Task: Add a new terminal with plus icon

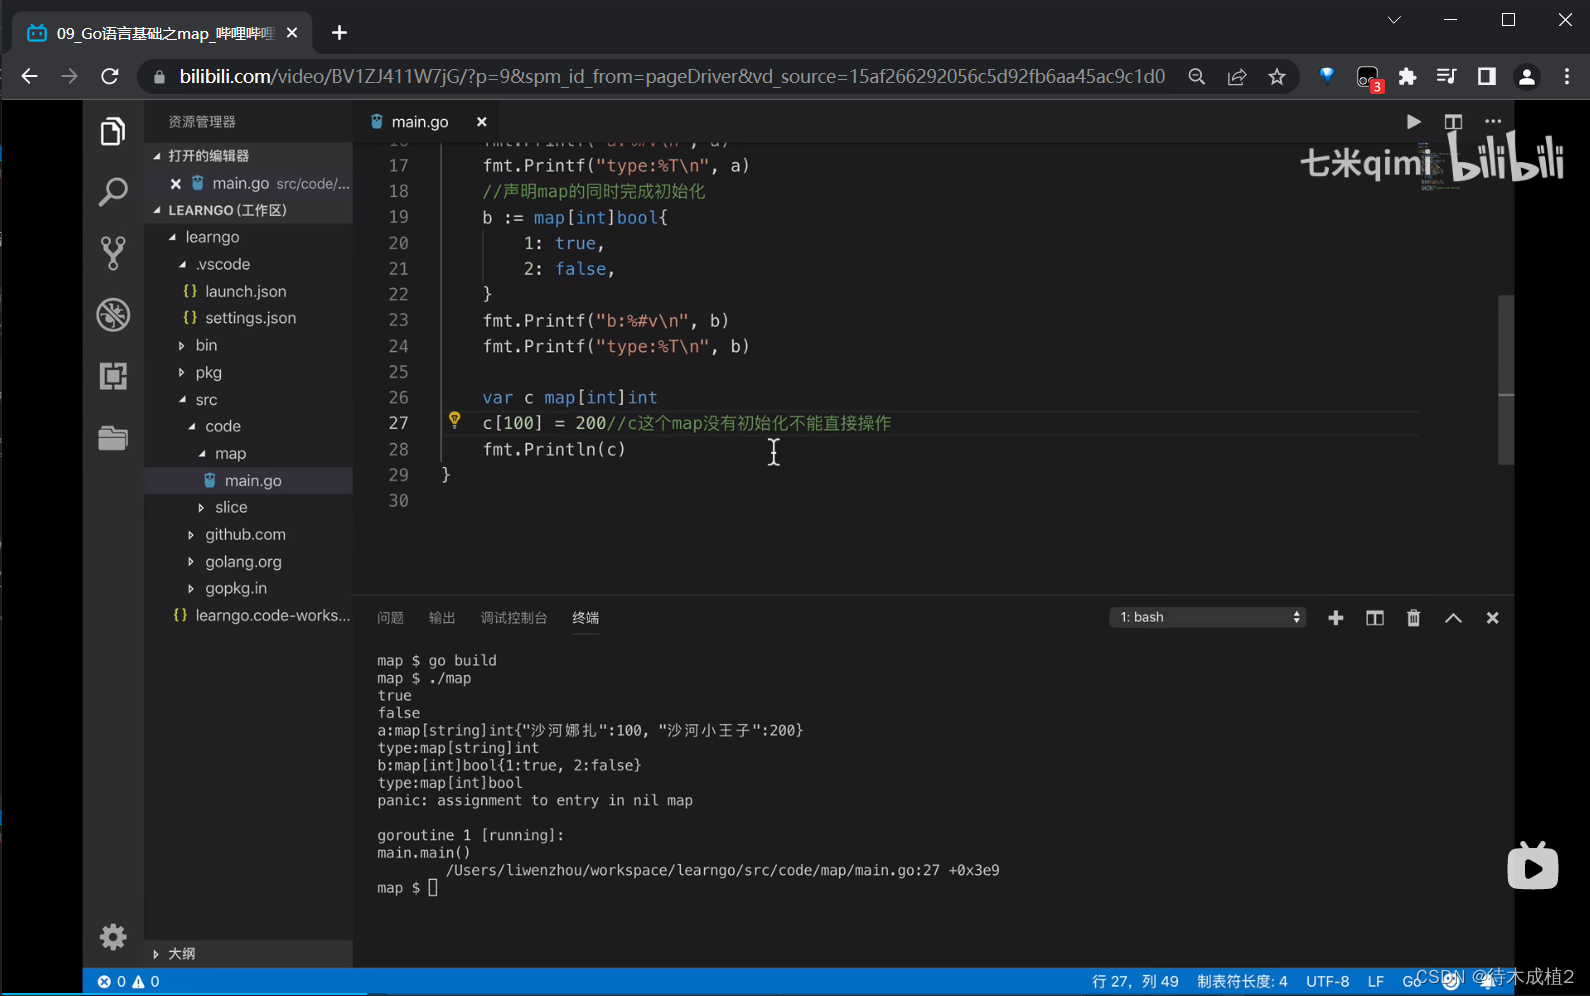Action: click(1335, 618)
